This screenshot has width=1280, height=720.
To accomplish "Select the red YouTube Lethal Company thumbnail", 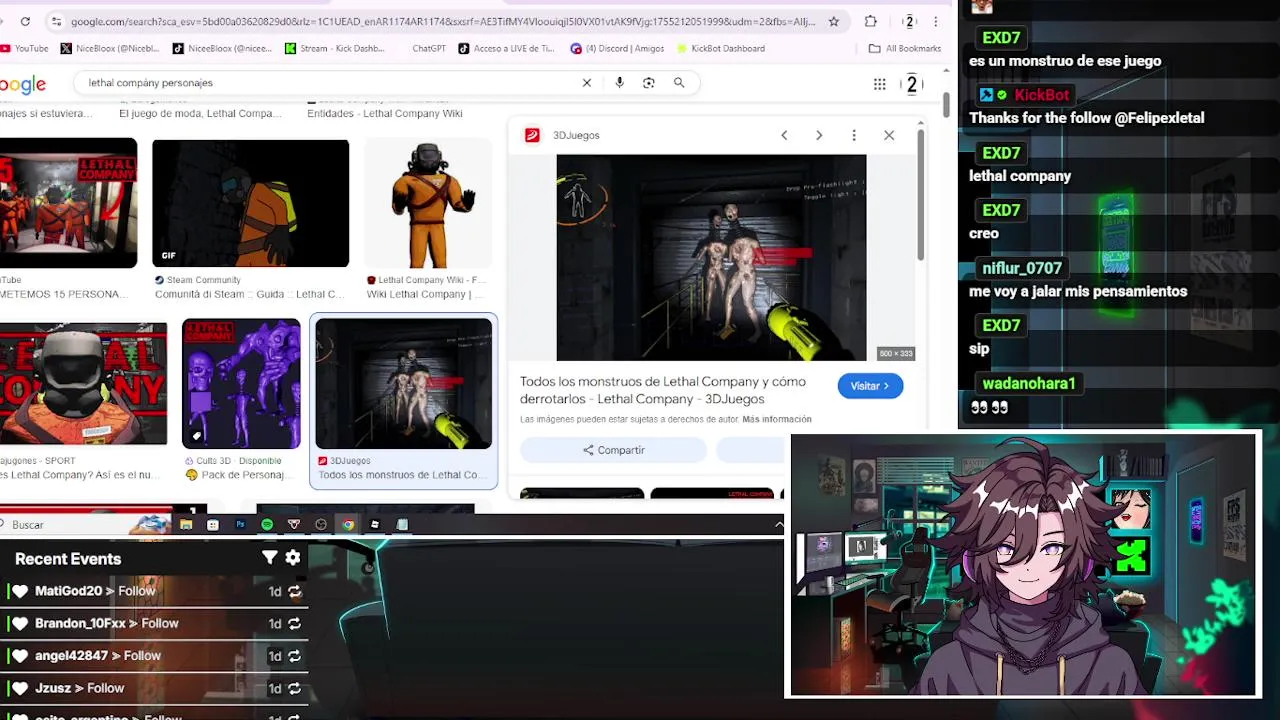I will (68, 203).
